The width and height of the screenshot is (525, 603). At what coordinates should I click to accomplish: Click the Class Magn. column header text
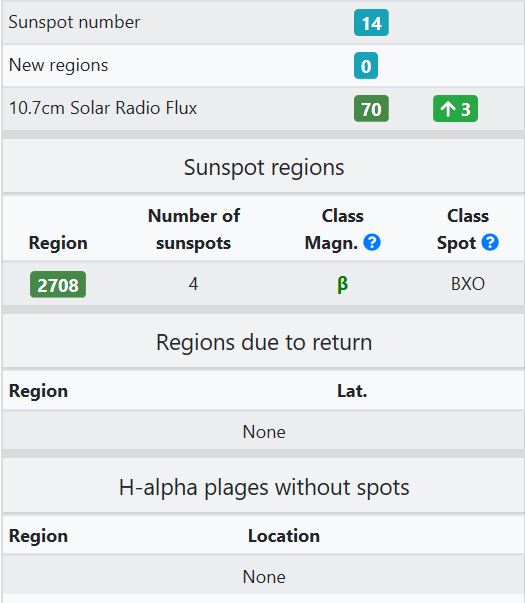tap(332, 229)
